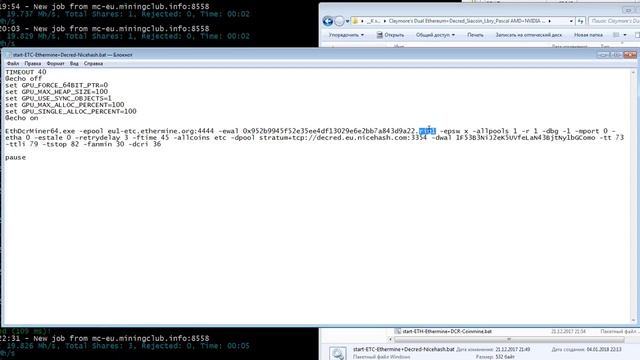Focus the Explorer search field
The image size is (640, 360).
[x=614, y=21]
